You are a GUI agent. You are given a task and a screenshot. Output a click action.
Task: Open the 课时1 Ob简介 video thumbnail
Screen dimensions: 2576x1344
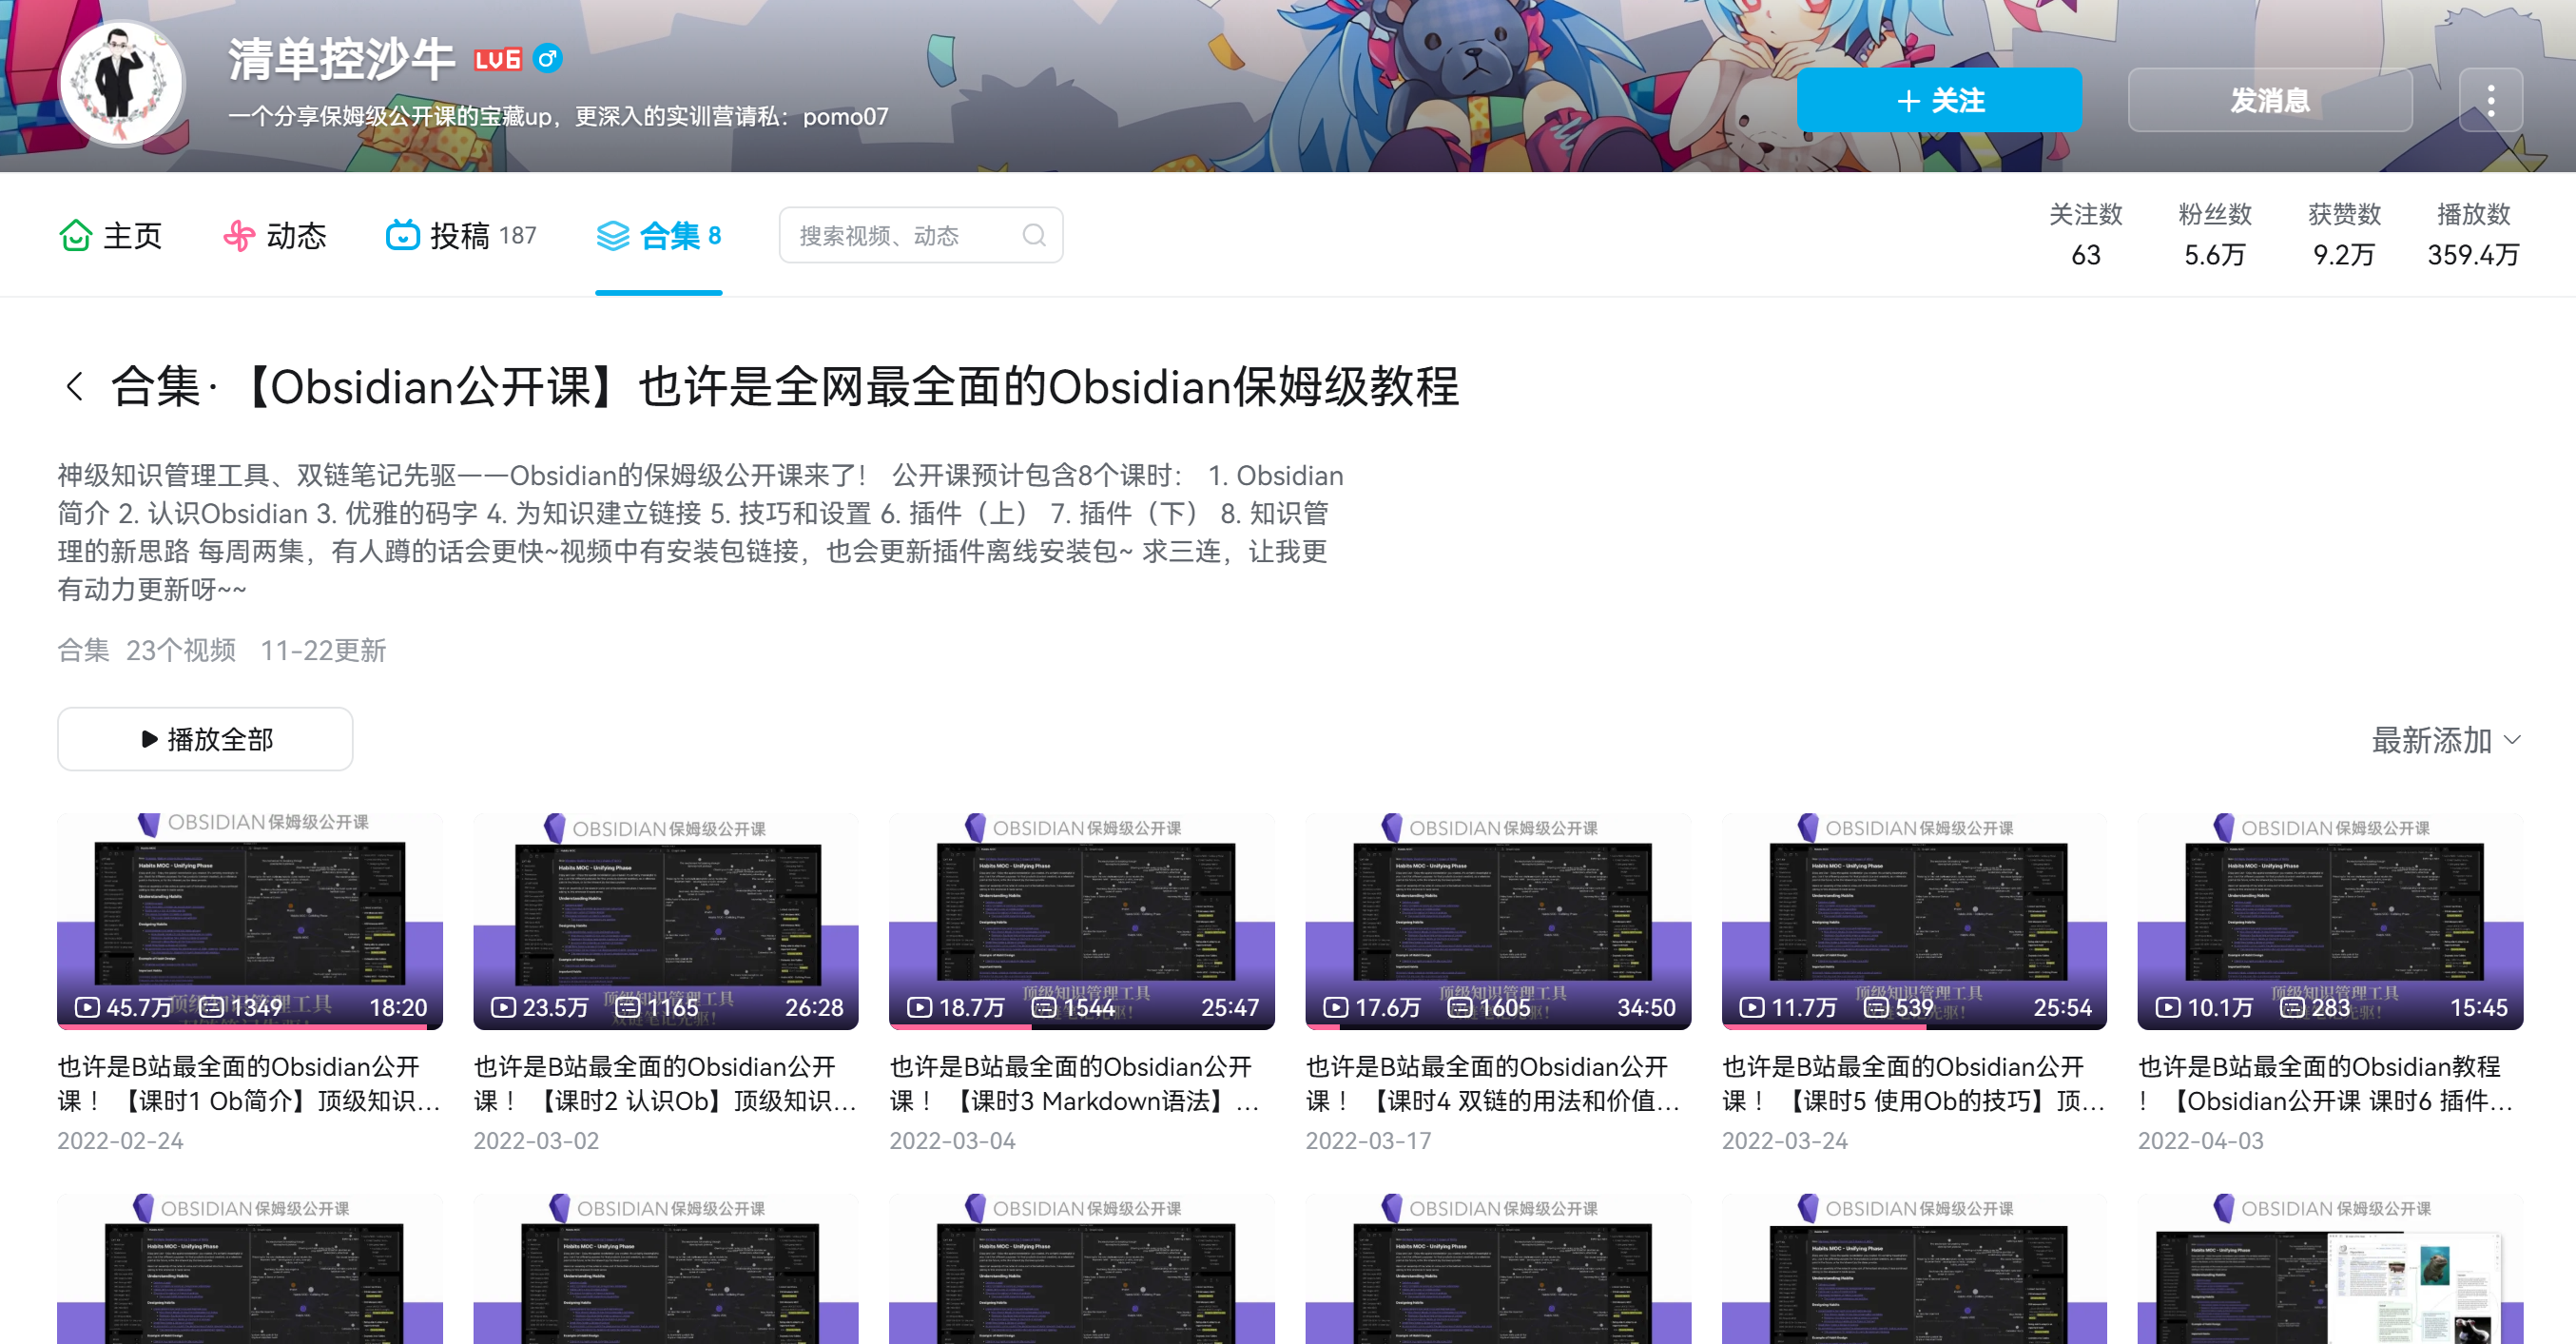(x=249, y=920)
